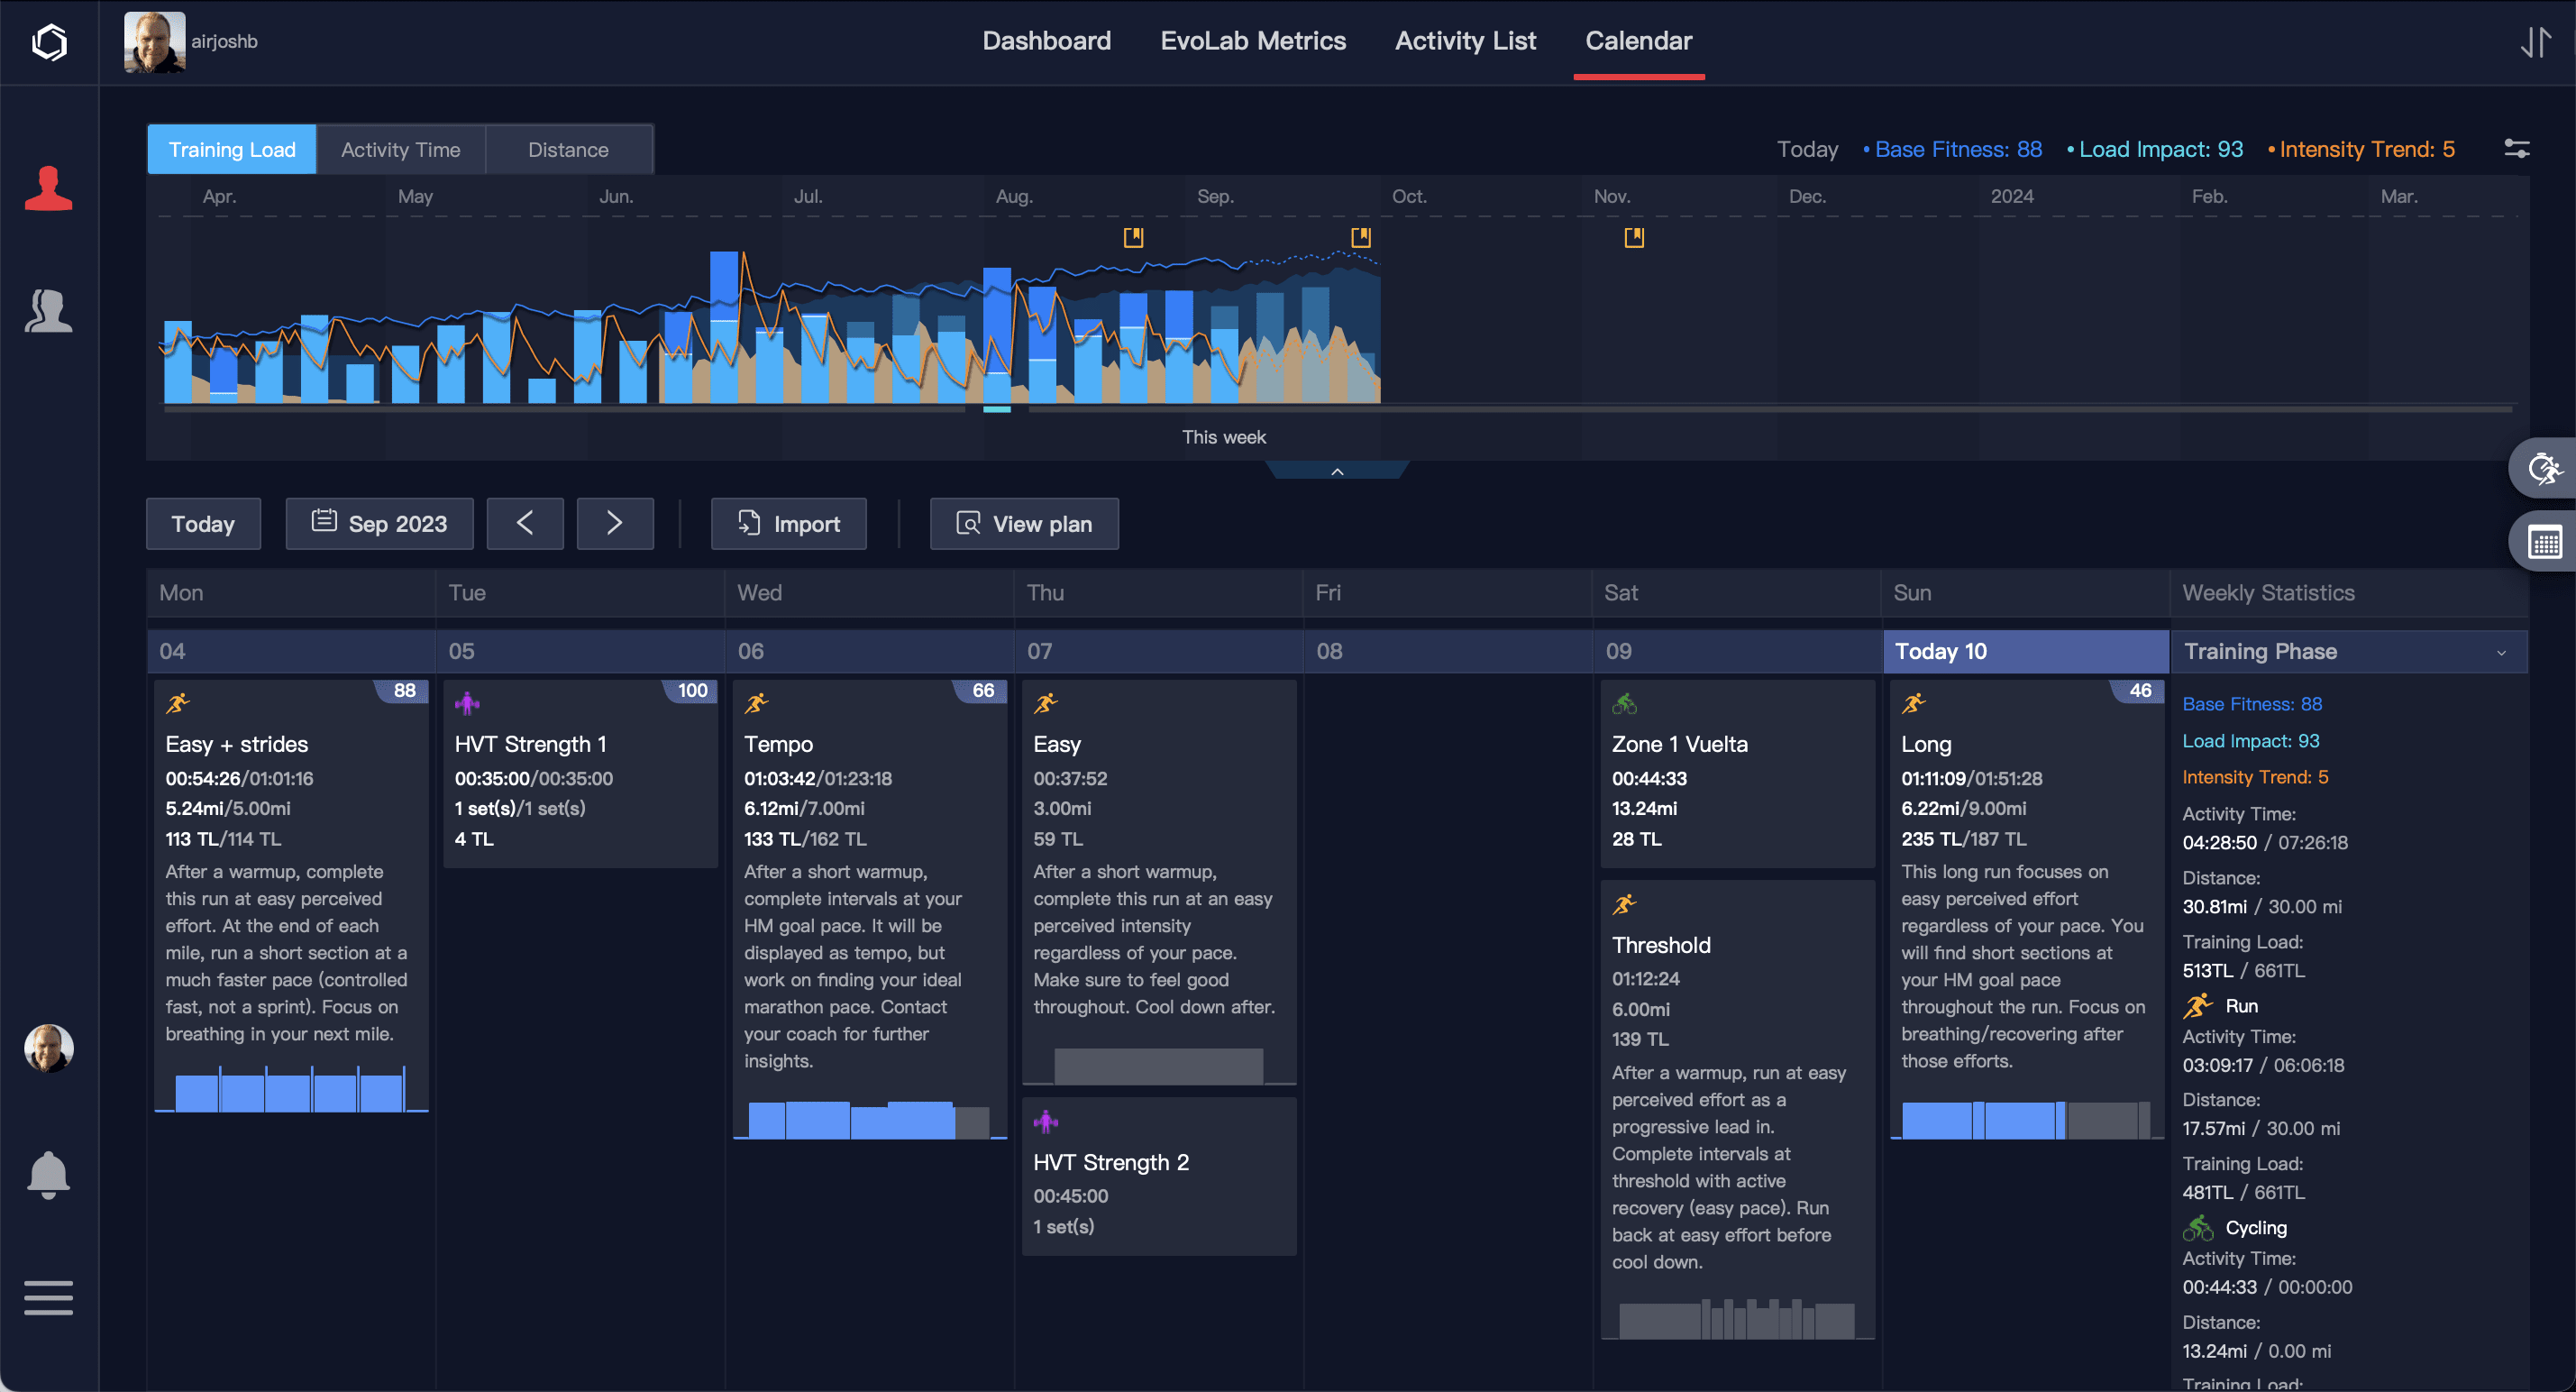
Task: Open the Sep 2023 month picker
Action: click(x=379, y=523)
